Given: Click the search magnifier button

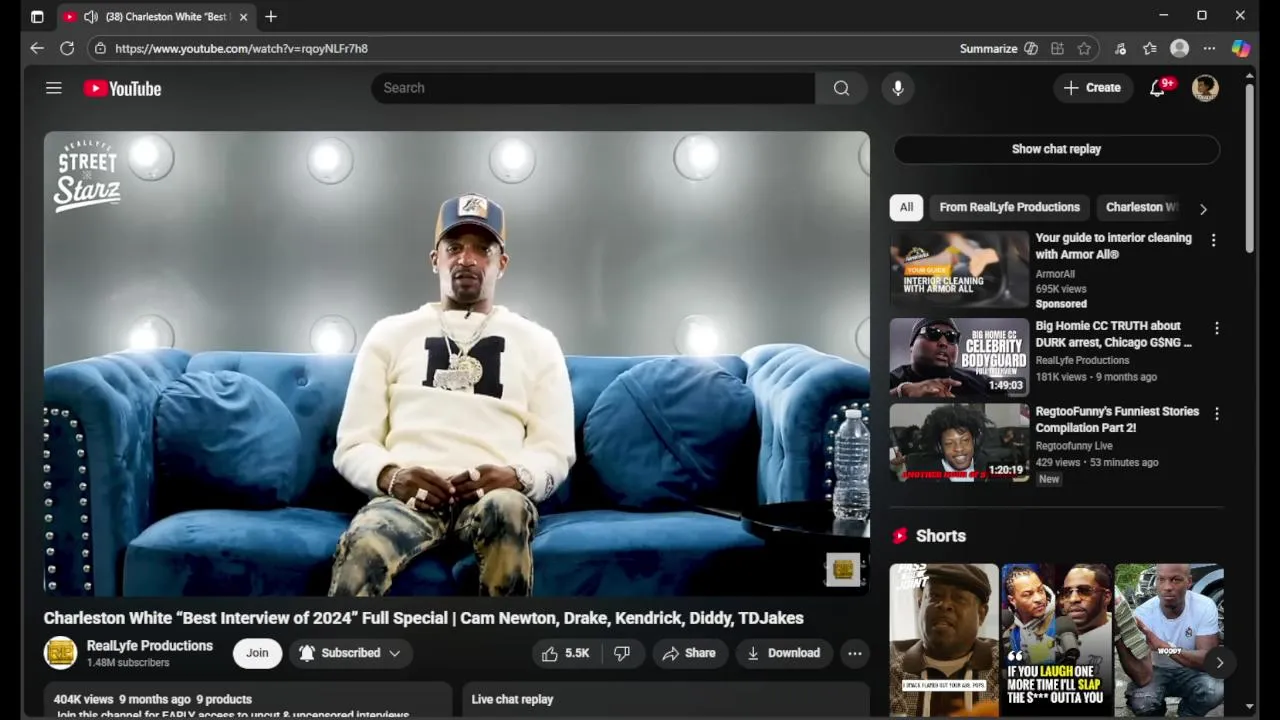Looking at the screenshot, I should [x=841, y=88].
